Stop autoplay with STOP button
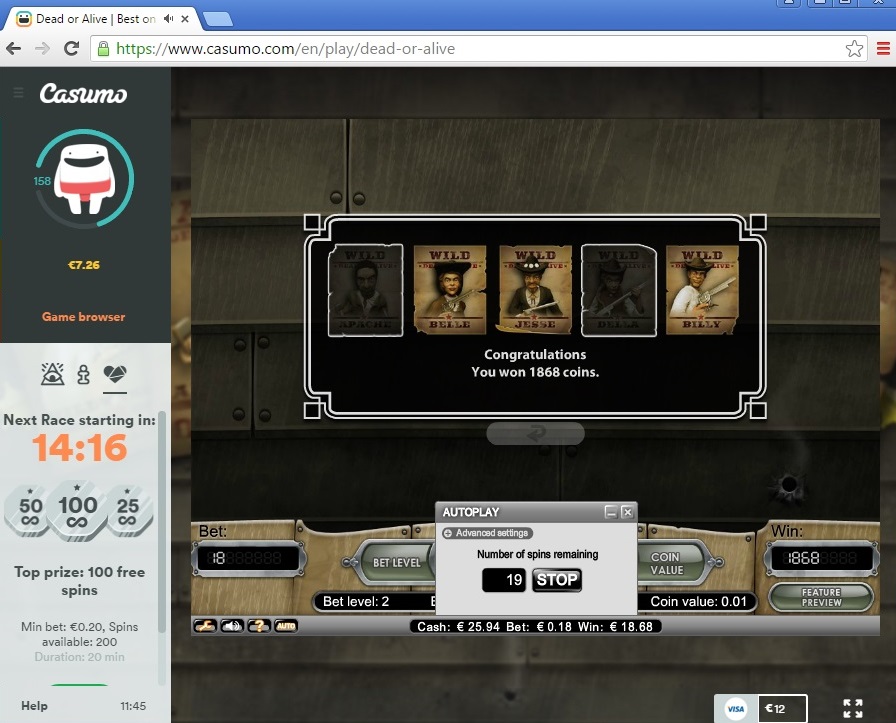 [556, 580]
